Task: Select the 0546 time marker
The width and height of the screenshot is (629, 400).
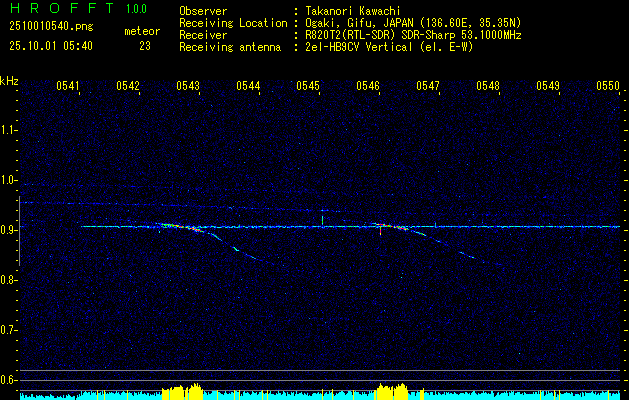Action: 368,86
